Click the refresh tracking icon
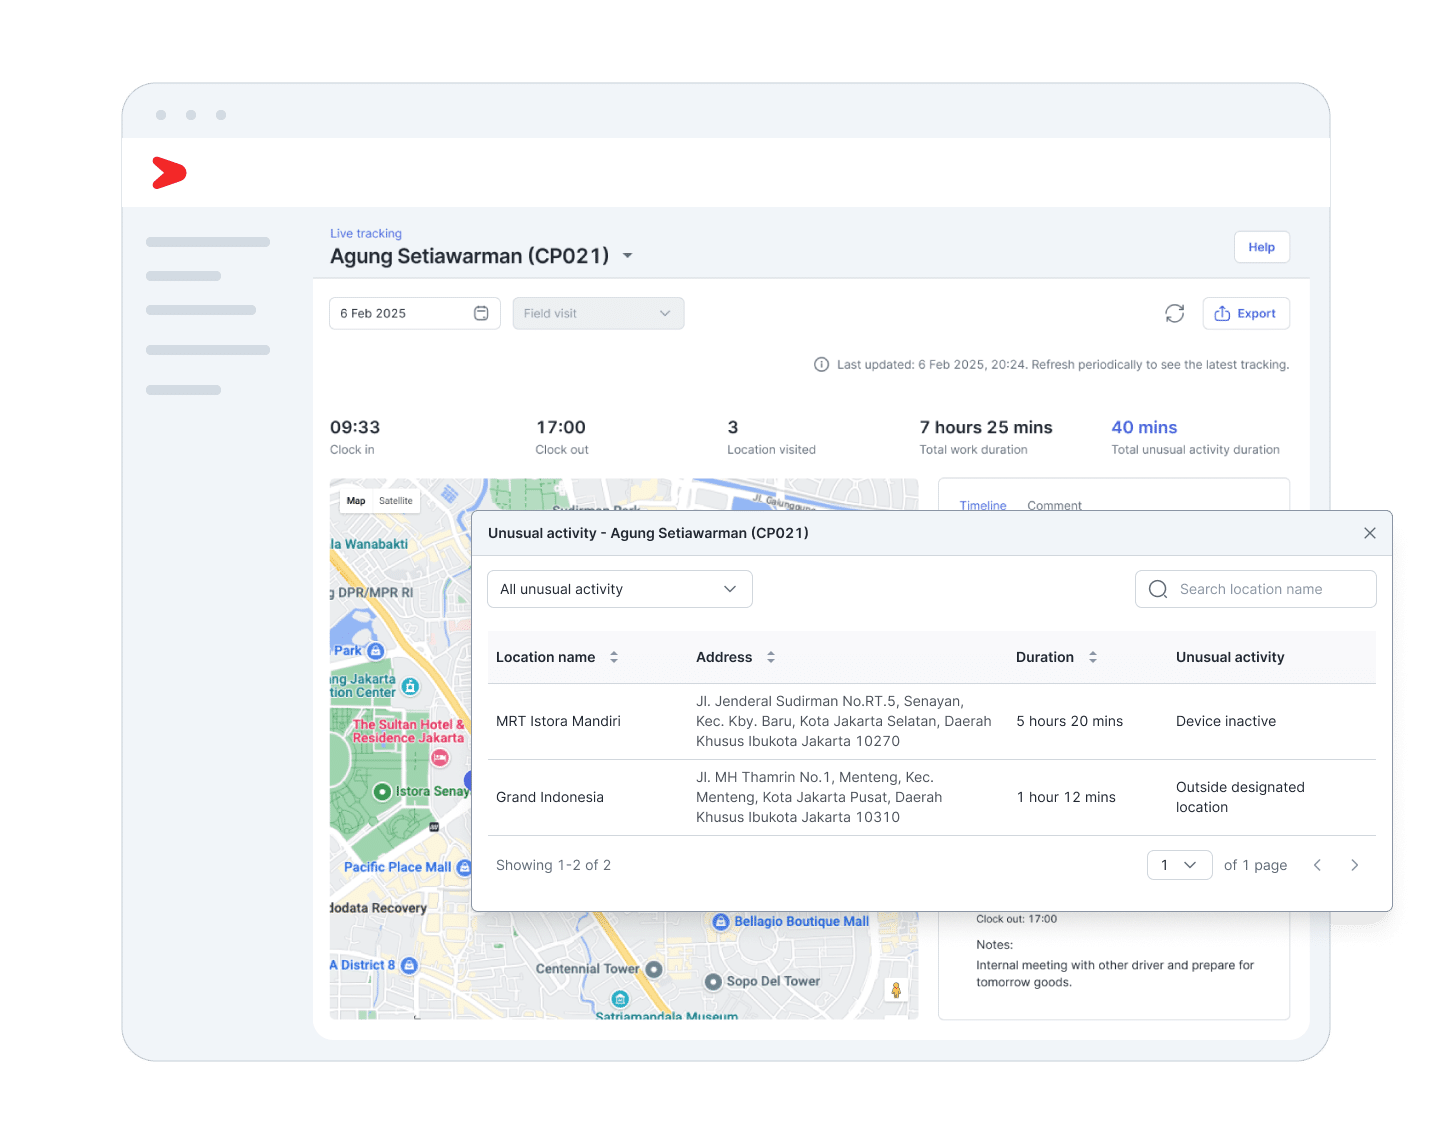Viewport: 1452px width, 1144px height. (1174, 314)
